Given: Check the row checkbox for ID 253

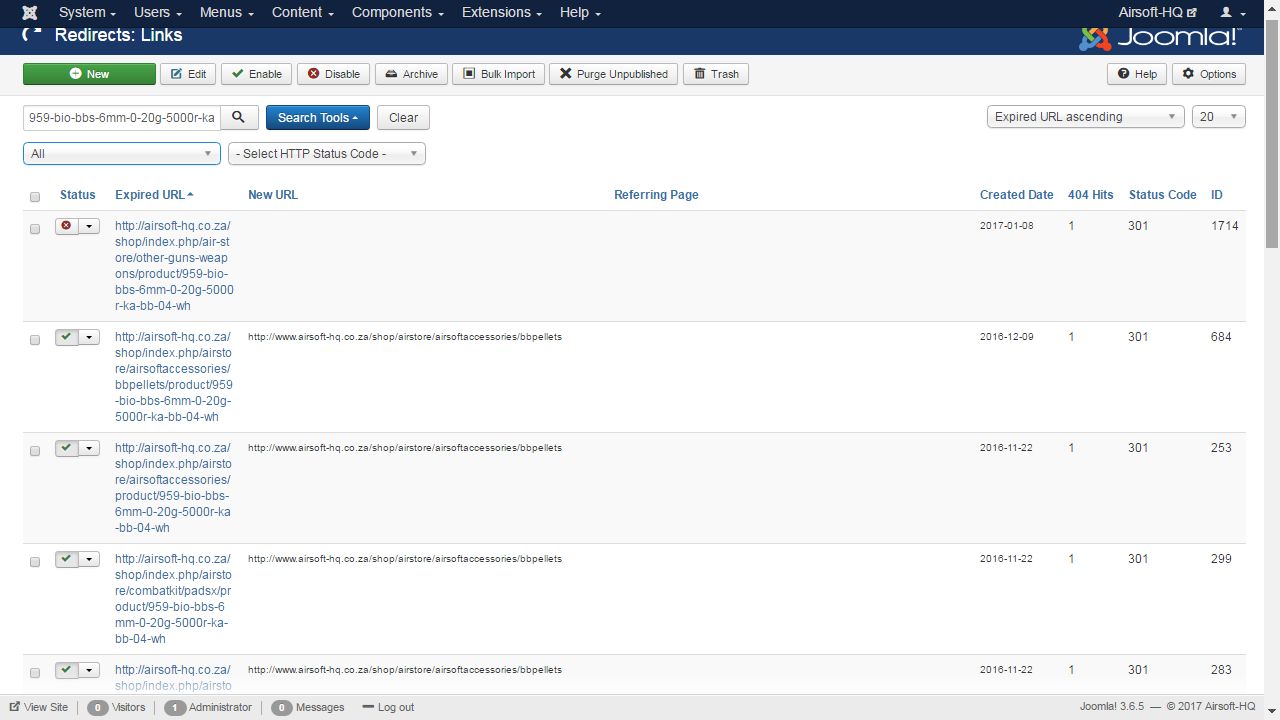Looking at the screenshot, I should coord(35,451).
